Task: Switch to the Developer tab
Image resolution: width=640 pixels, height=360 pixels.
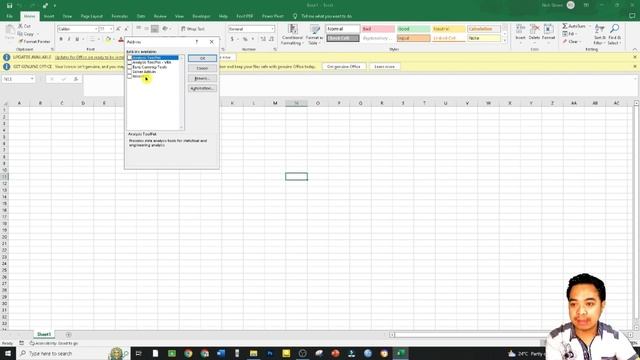Action: click(201, 16)
